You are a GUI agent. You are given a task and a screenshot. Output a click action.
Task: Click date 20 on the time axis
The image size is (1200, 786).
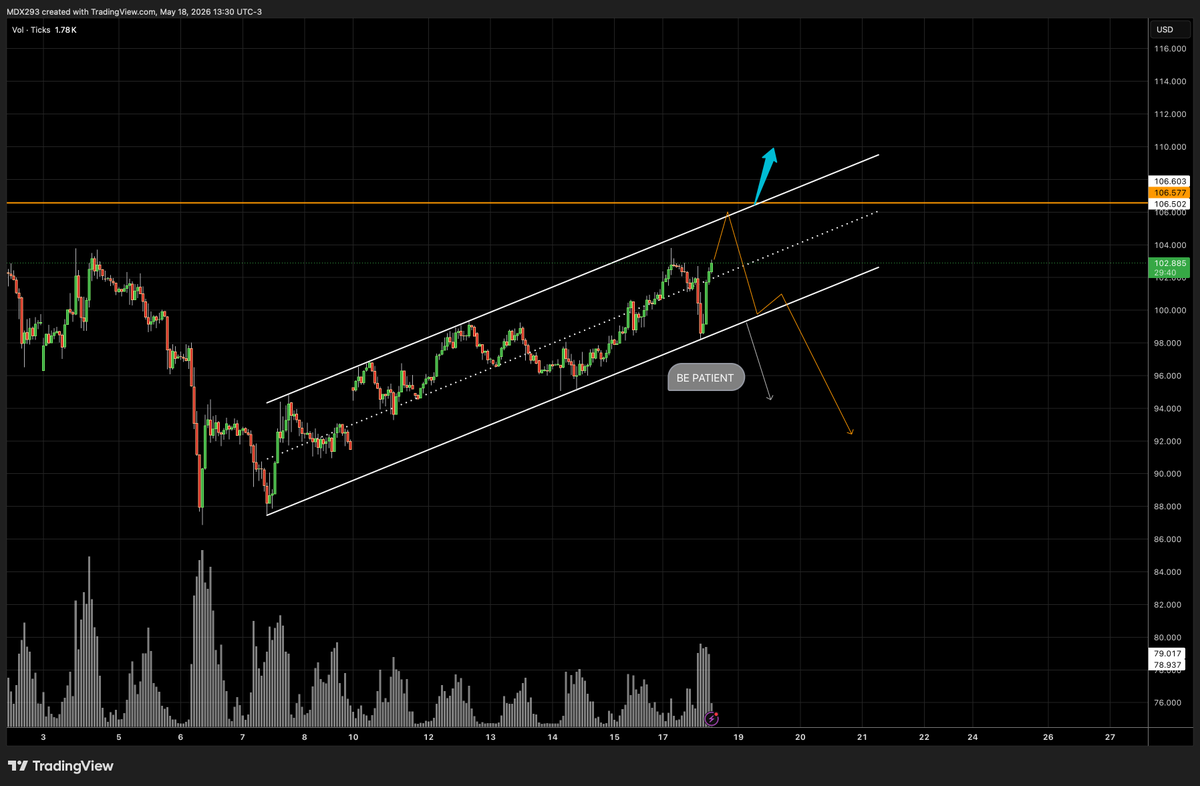click(800, 737)
